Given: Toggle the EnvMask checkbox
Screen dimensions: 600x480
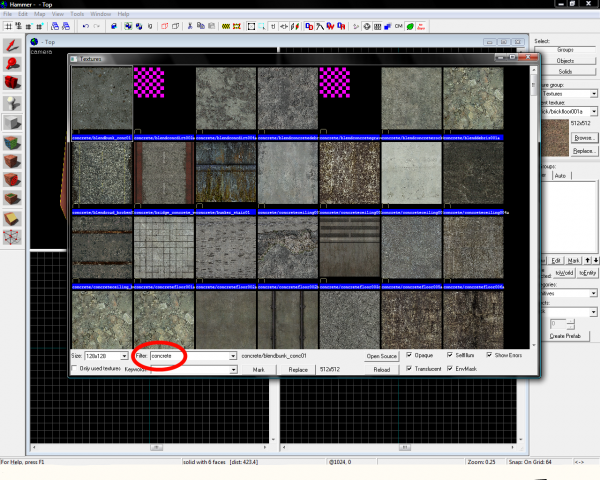Looking at the screenshot, I should click(x=450, y=368).
